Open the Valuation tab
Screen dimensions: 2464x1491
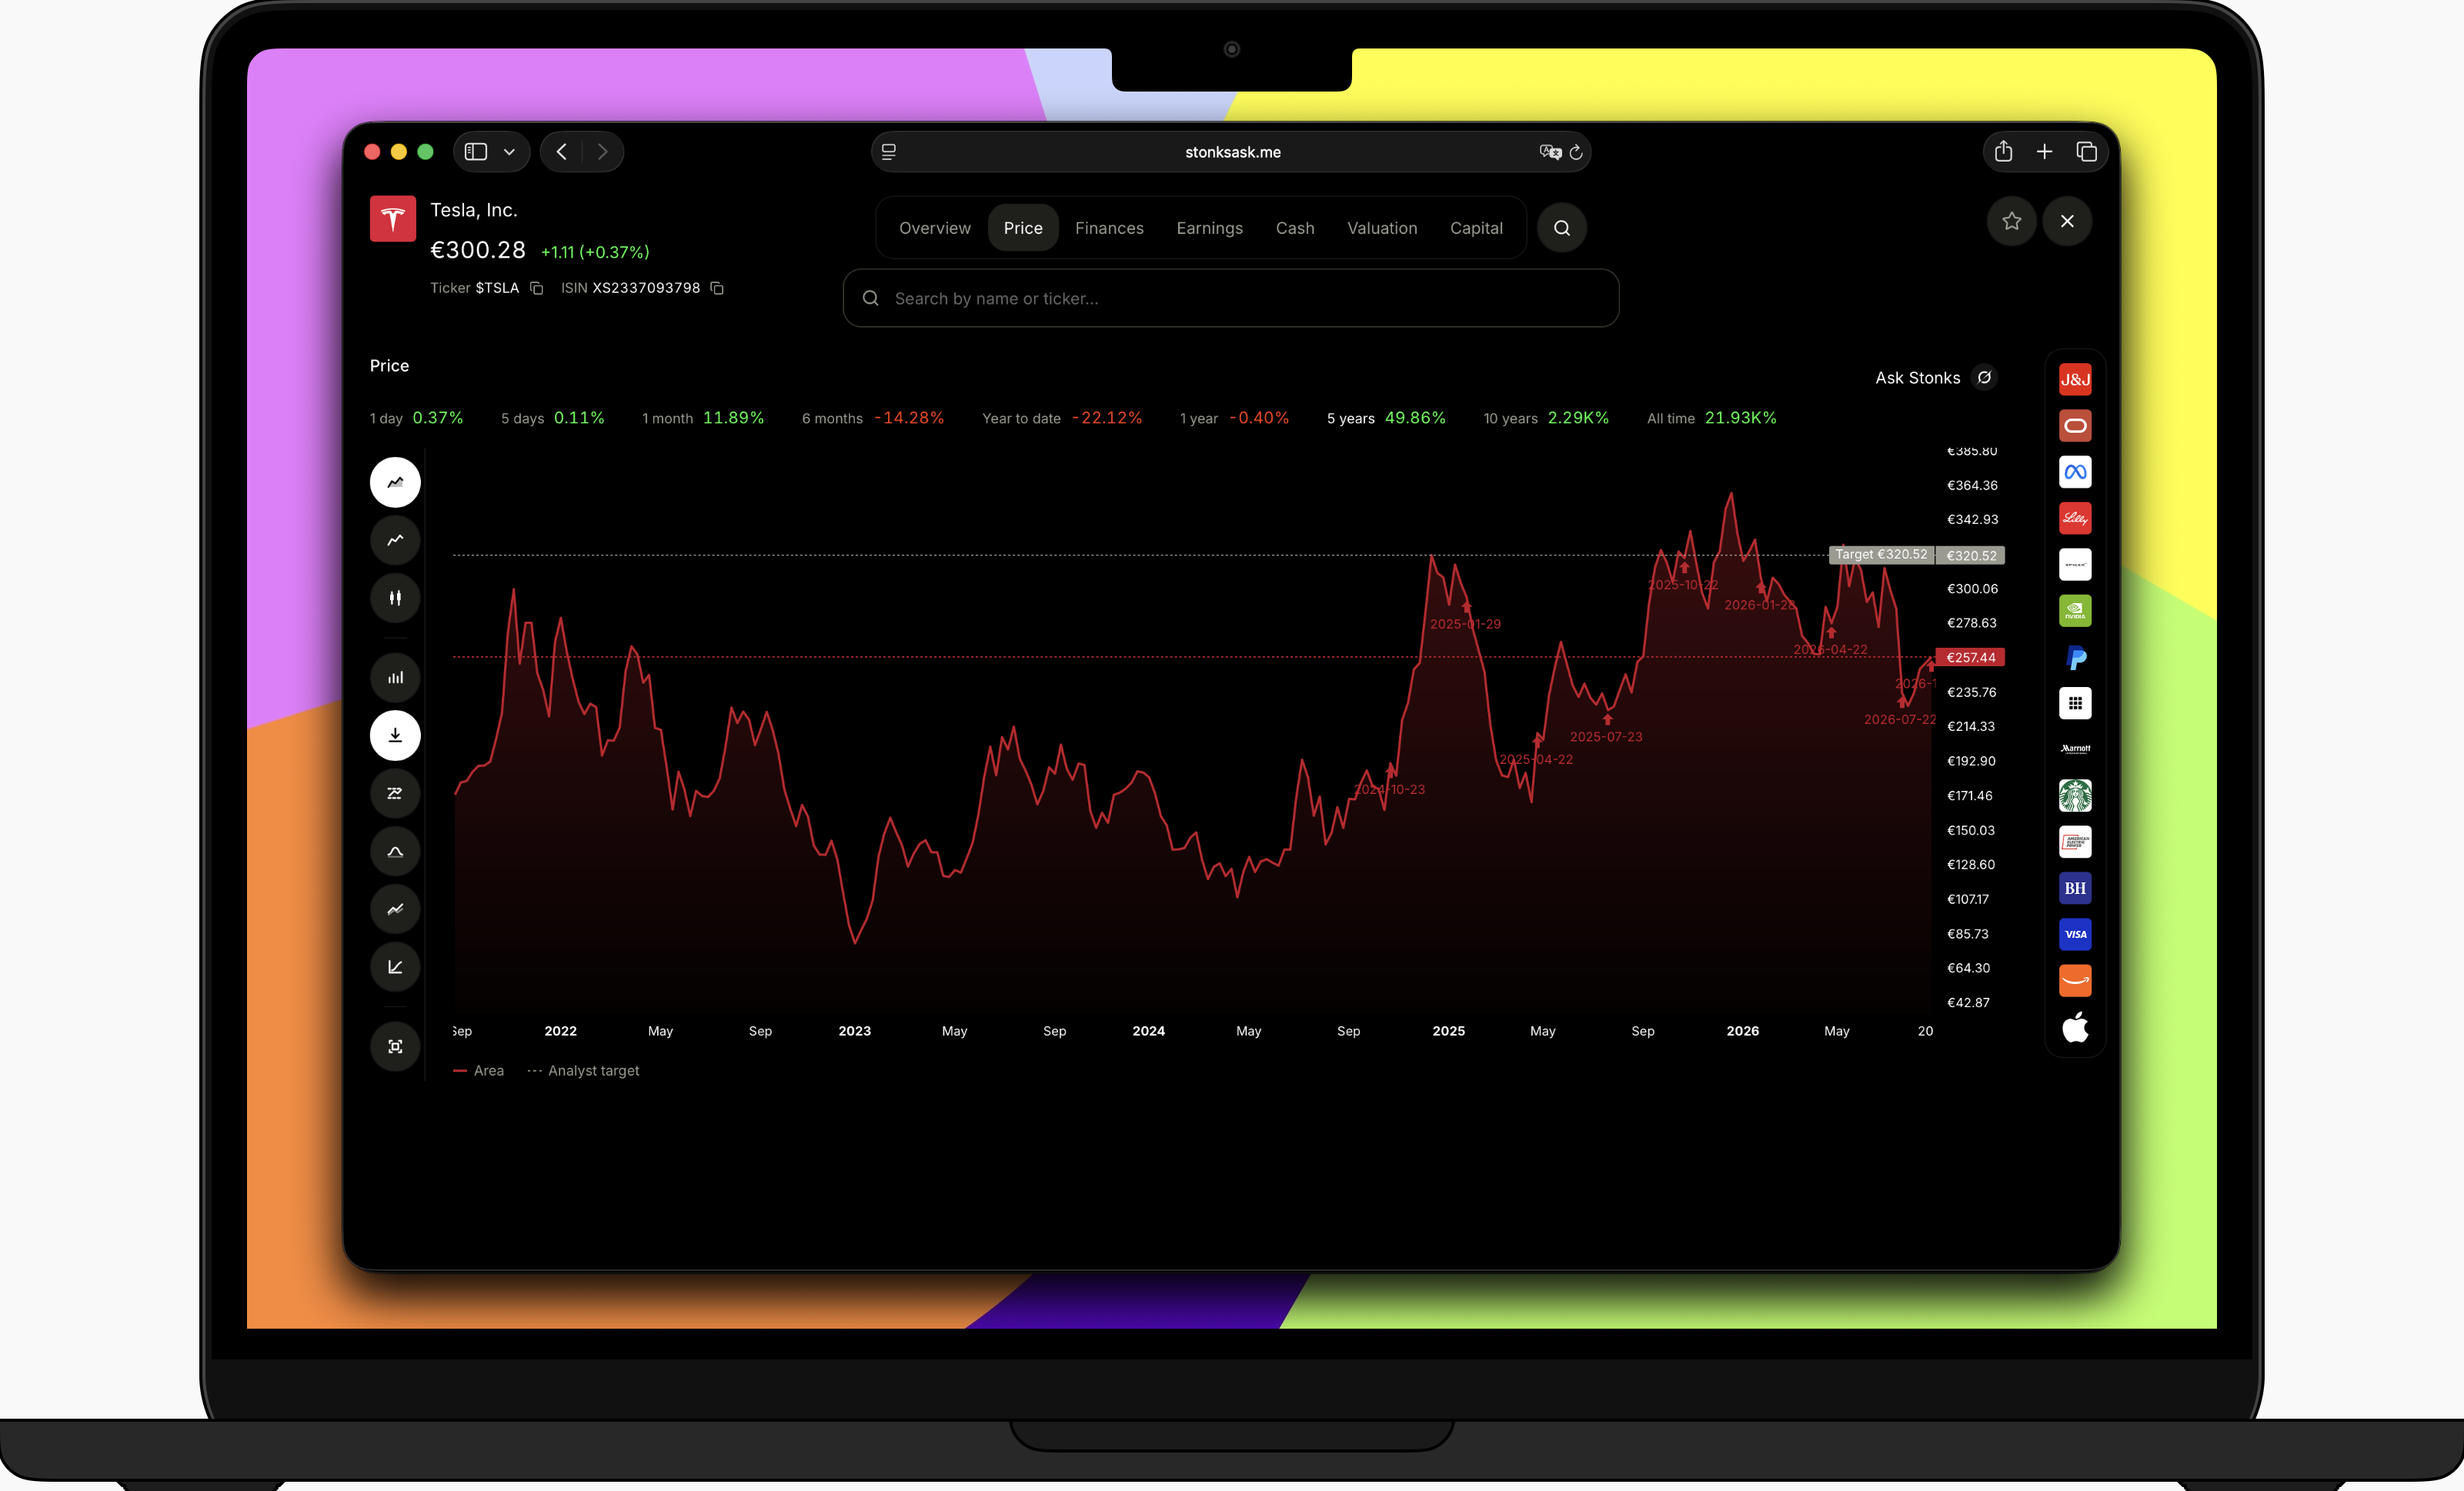click(x=1382, y=228)
